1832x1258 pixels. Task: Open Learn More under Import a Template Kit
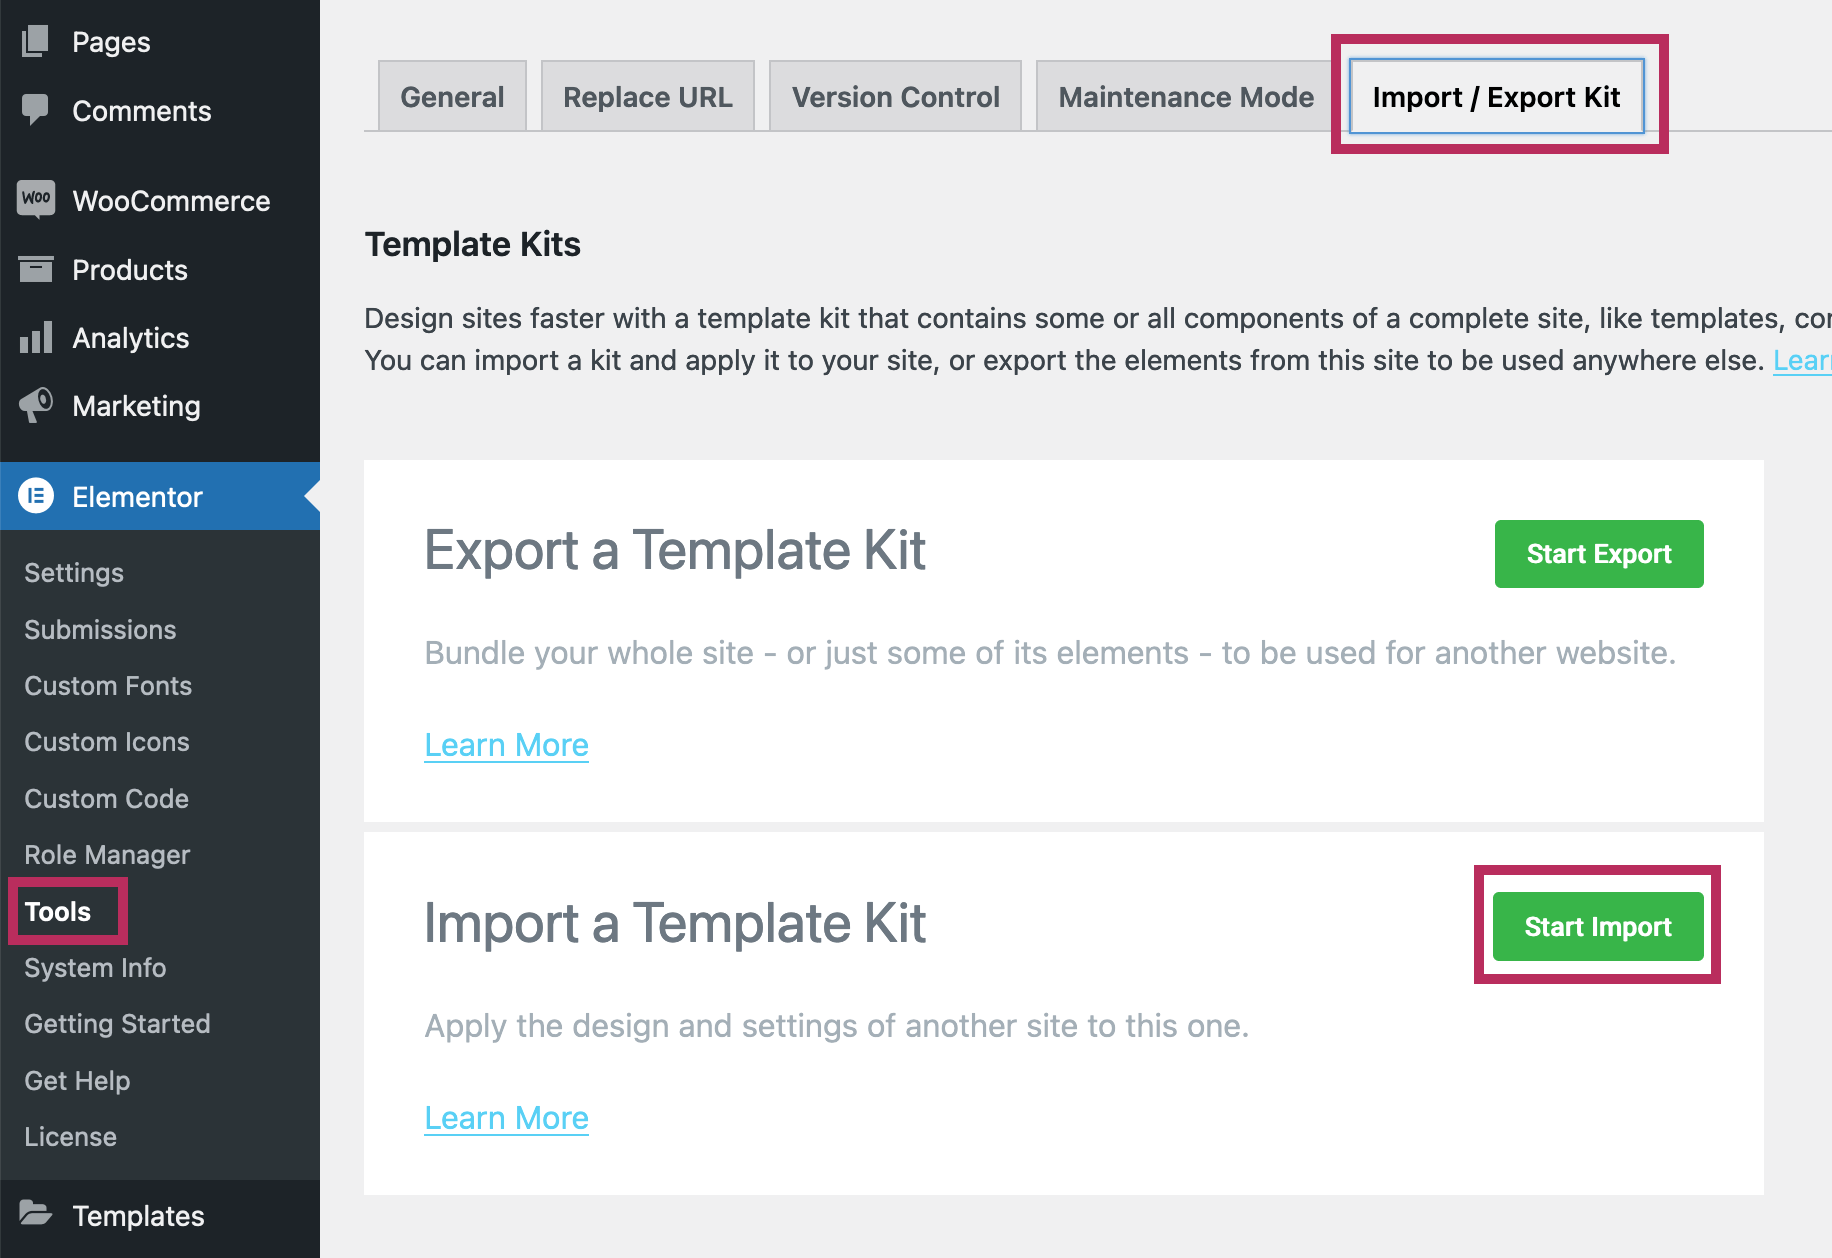[506, 1118]
